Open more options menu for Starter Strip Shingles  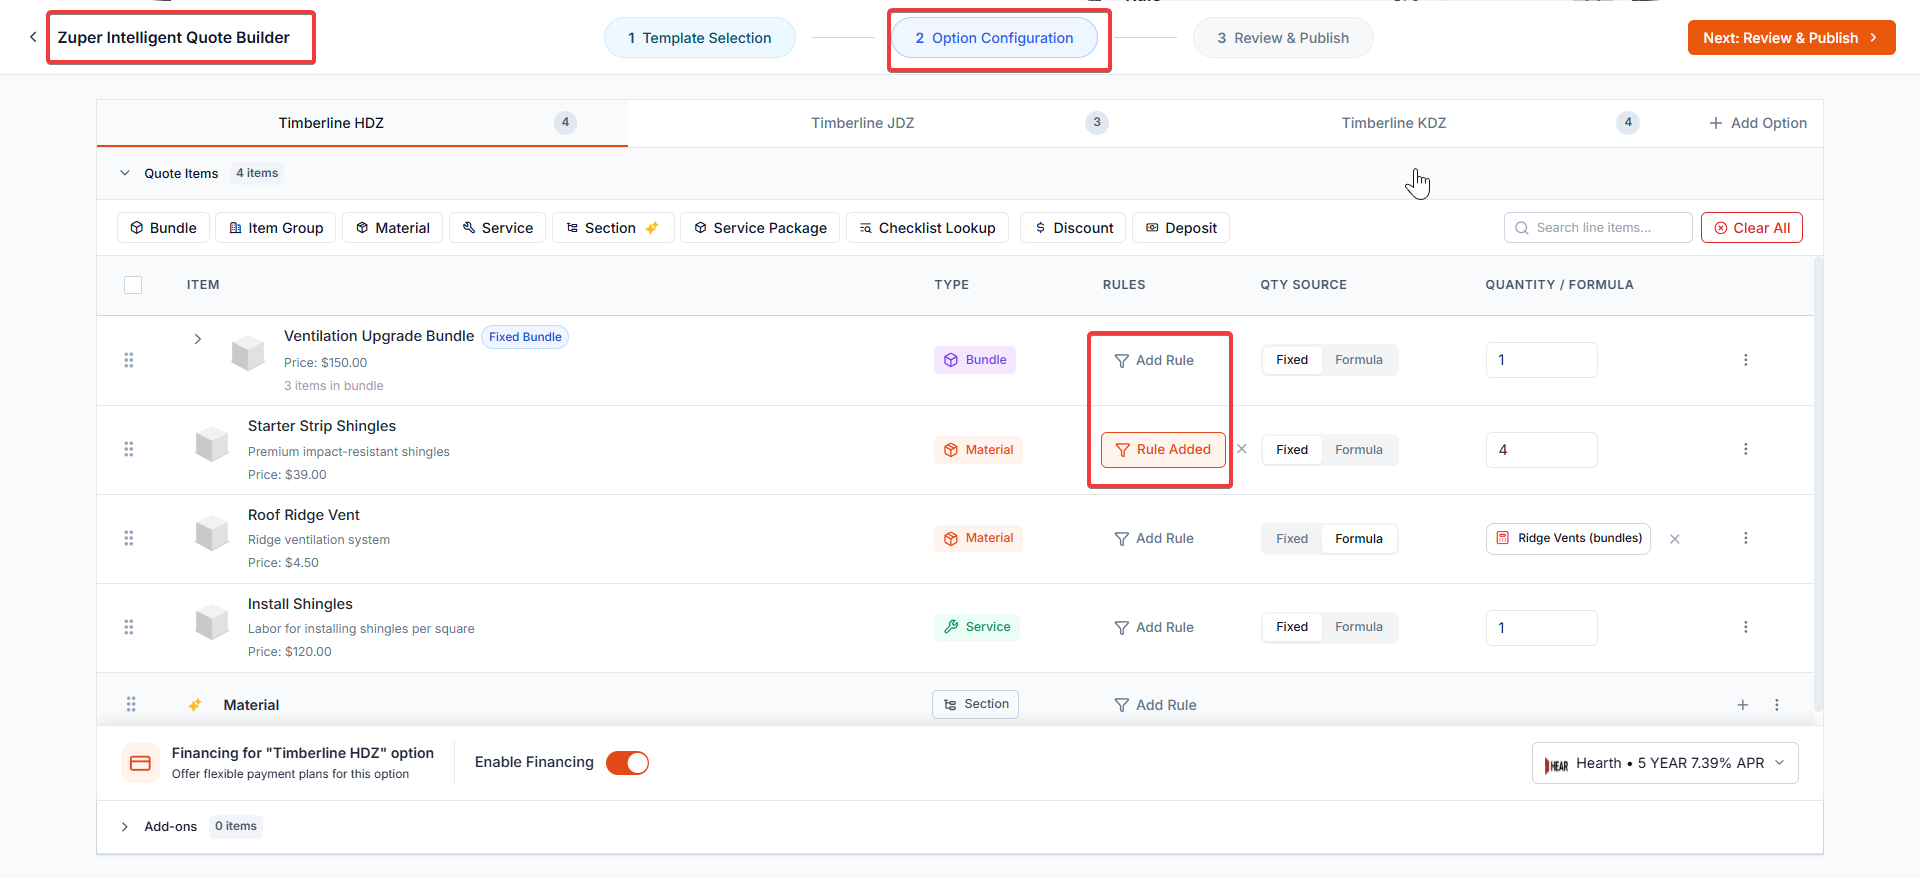pyautogui.click(x=1746, y=449)
